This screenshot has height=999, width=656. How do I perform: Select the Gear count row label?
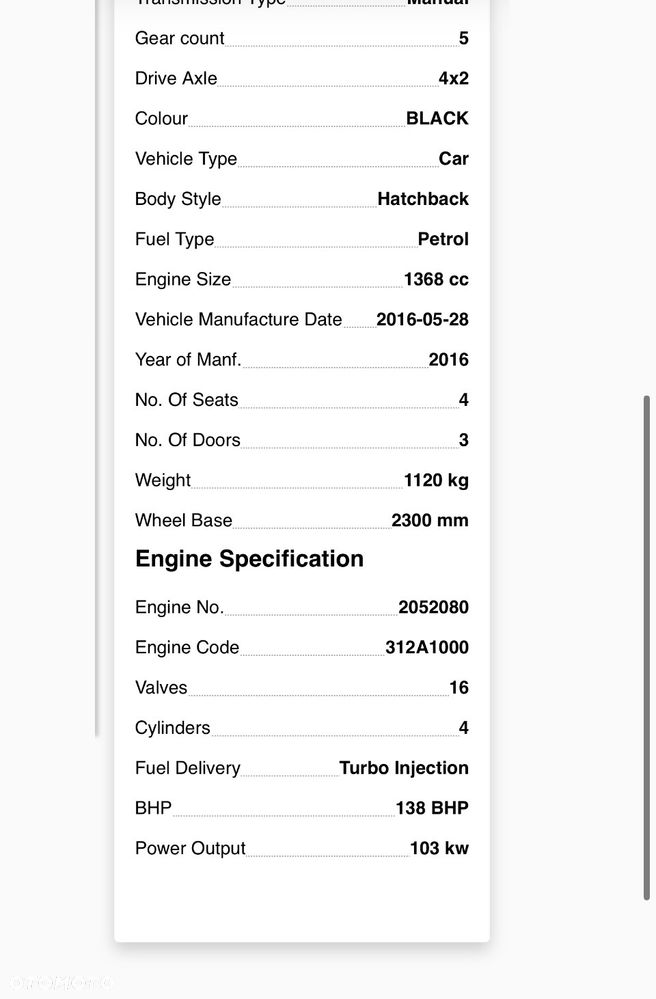(x=180, y=38)
